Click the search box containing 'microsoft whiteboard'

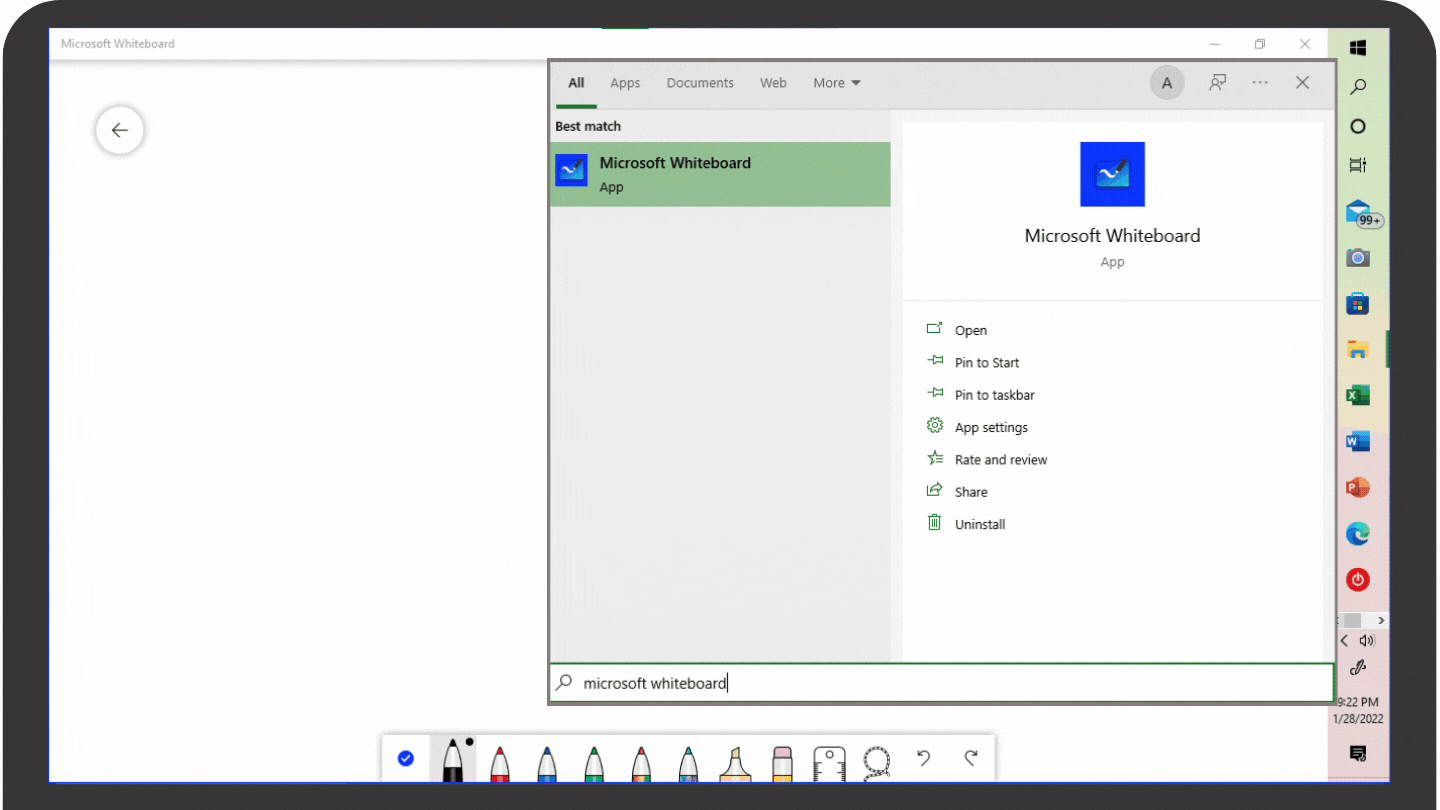[x=942, y=683]
